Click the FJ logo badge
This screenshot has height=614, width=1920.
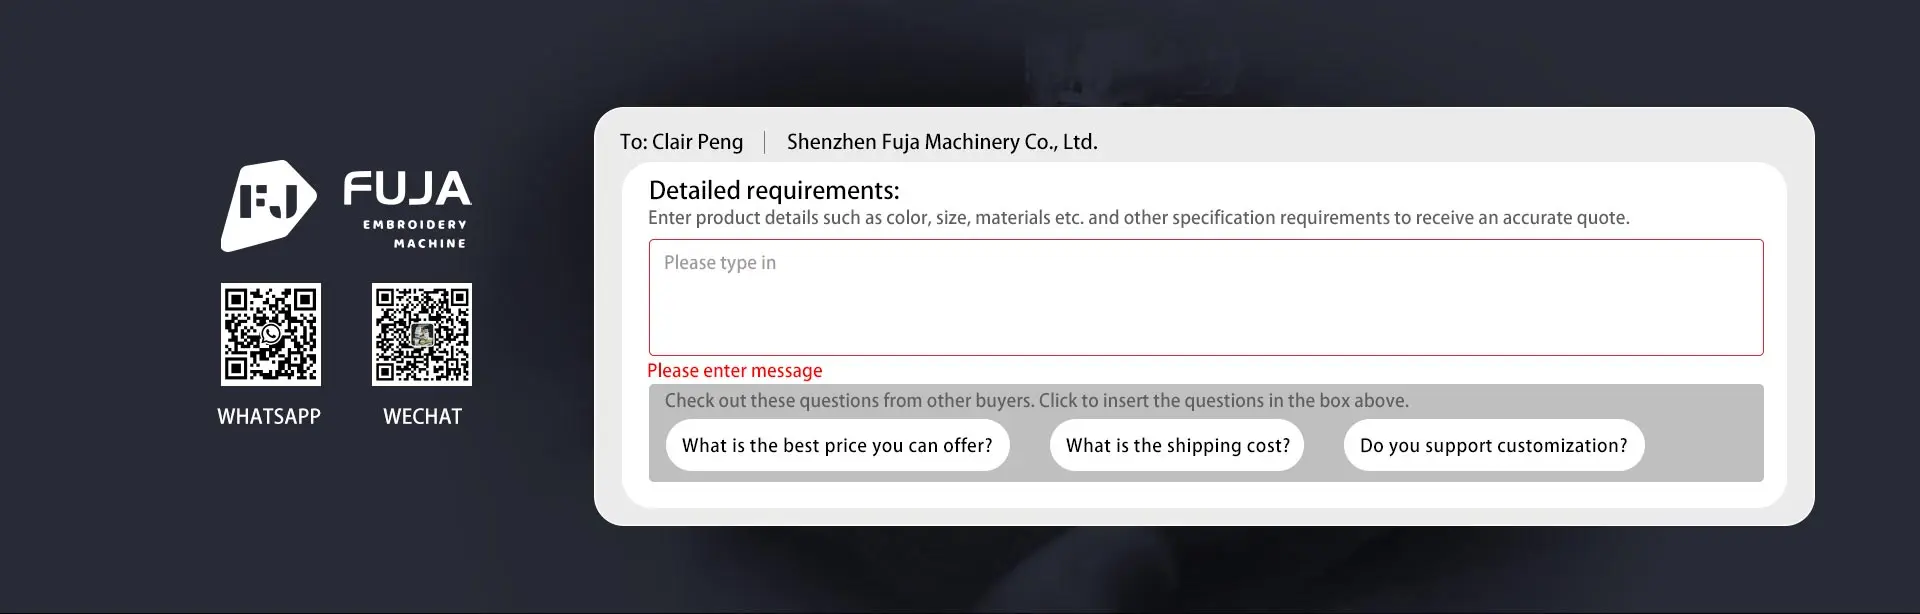(268, 205)
